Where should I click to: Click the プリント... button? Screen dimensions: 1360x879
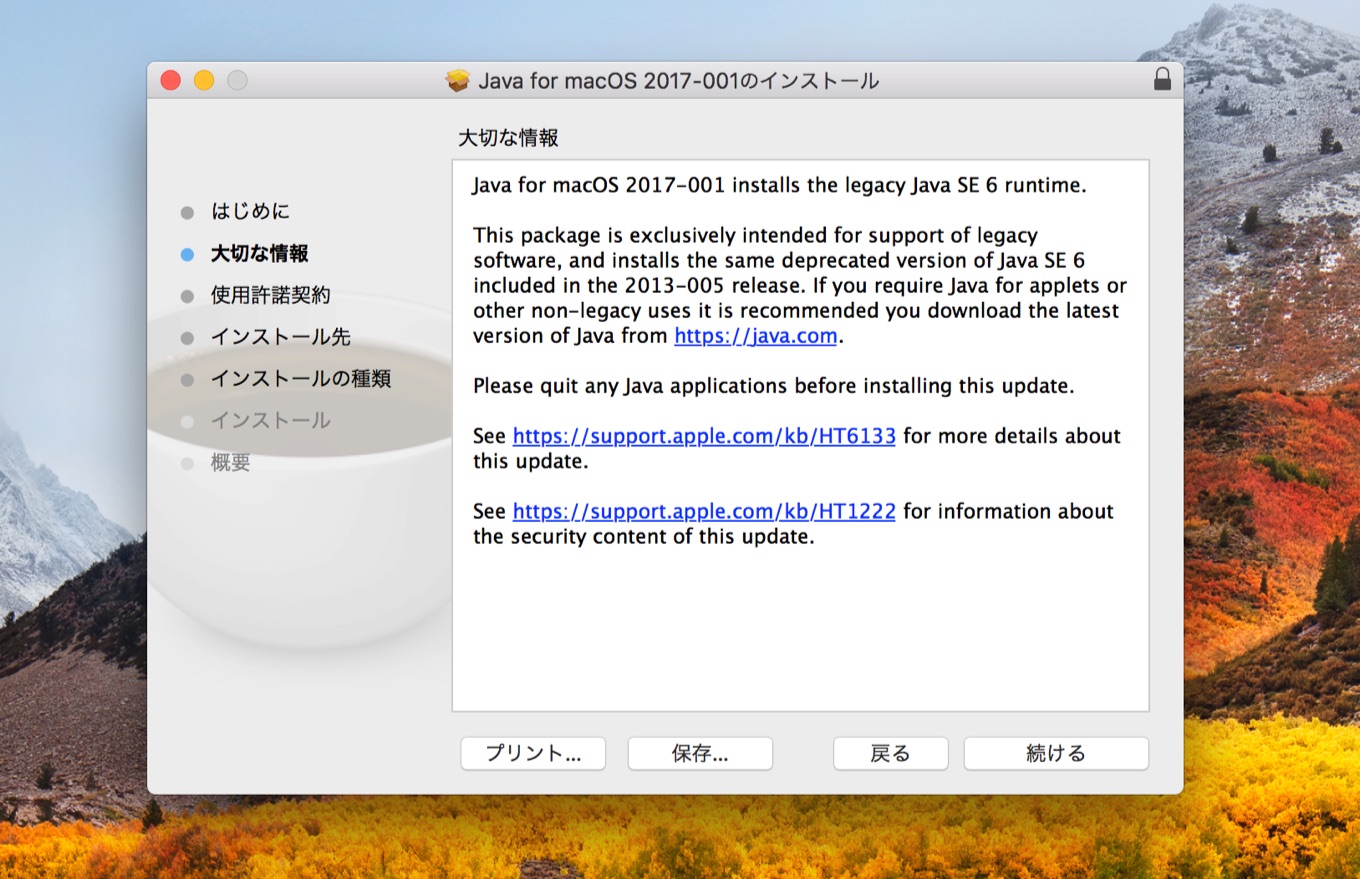pyautogui.click(x=533, y=754)
